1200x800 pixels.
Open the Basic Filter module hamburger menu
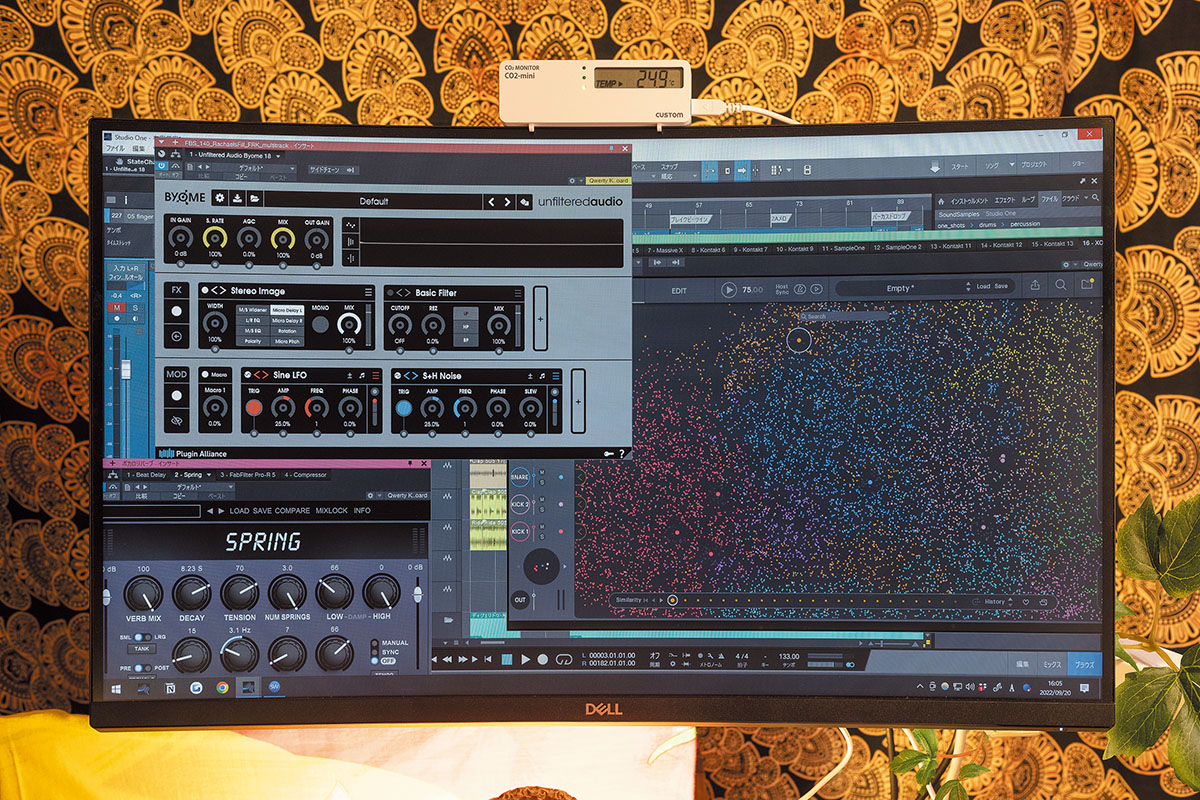517,293
